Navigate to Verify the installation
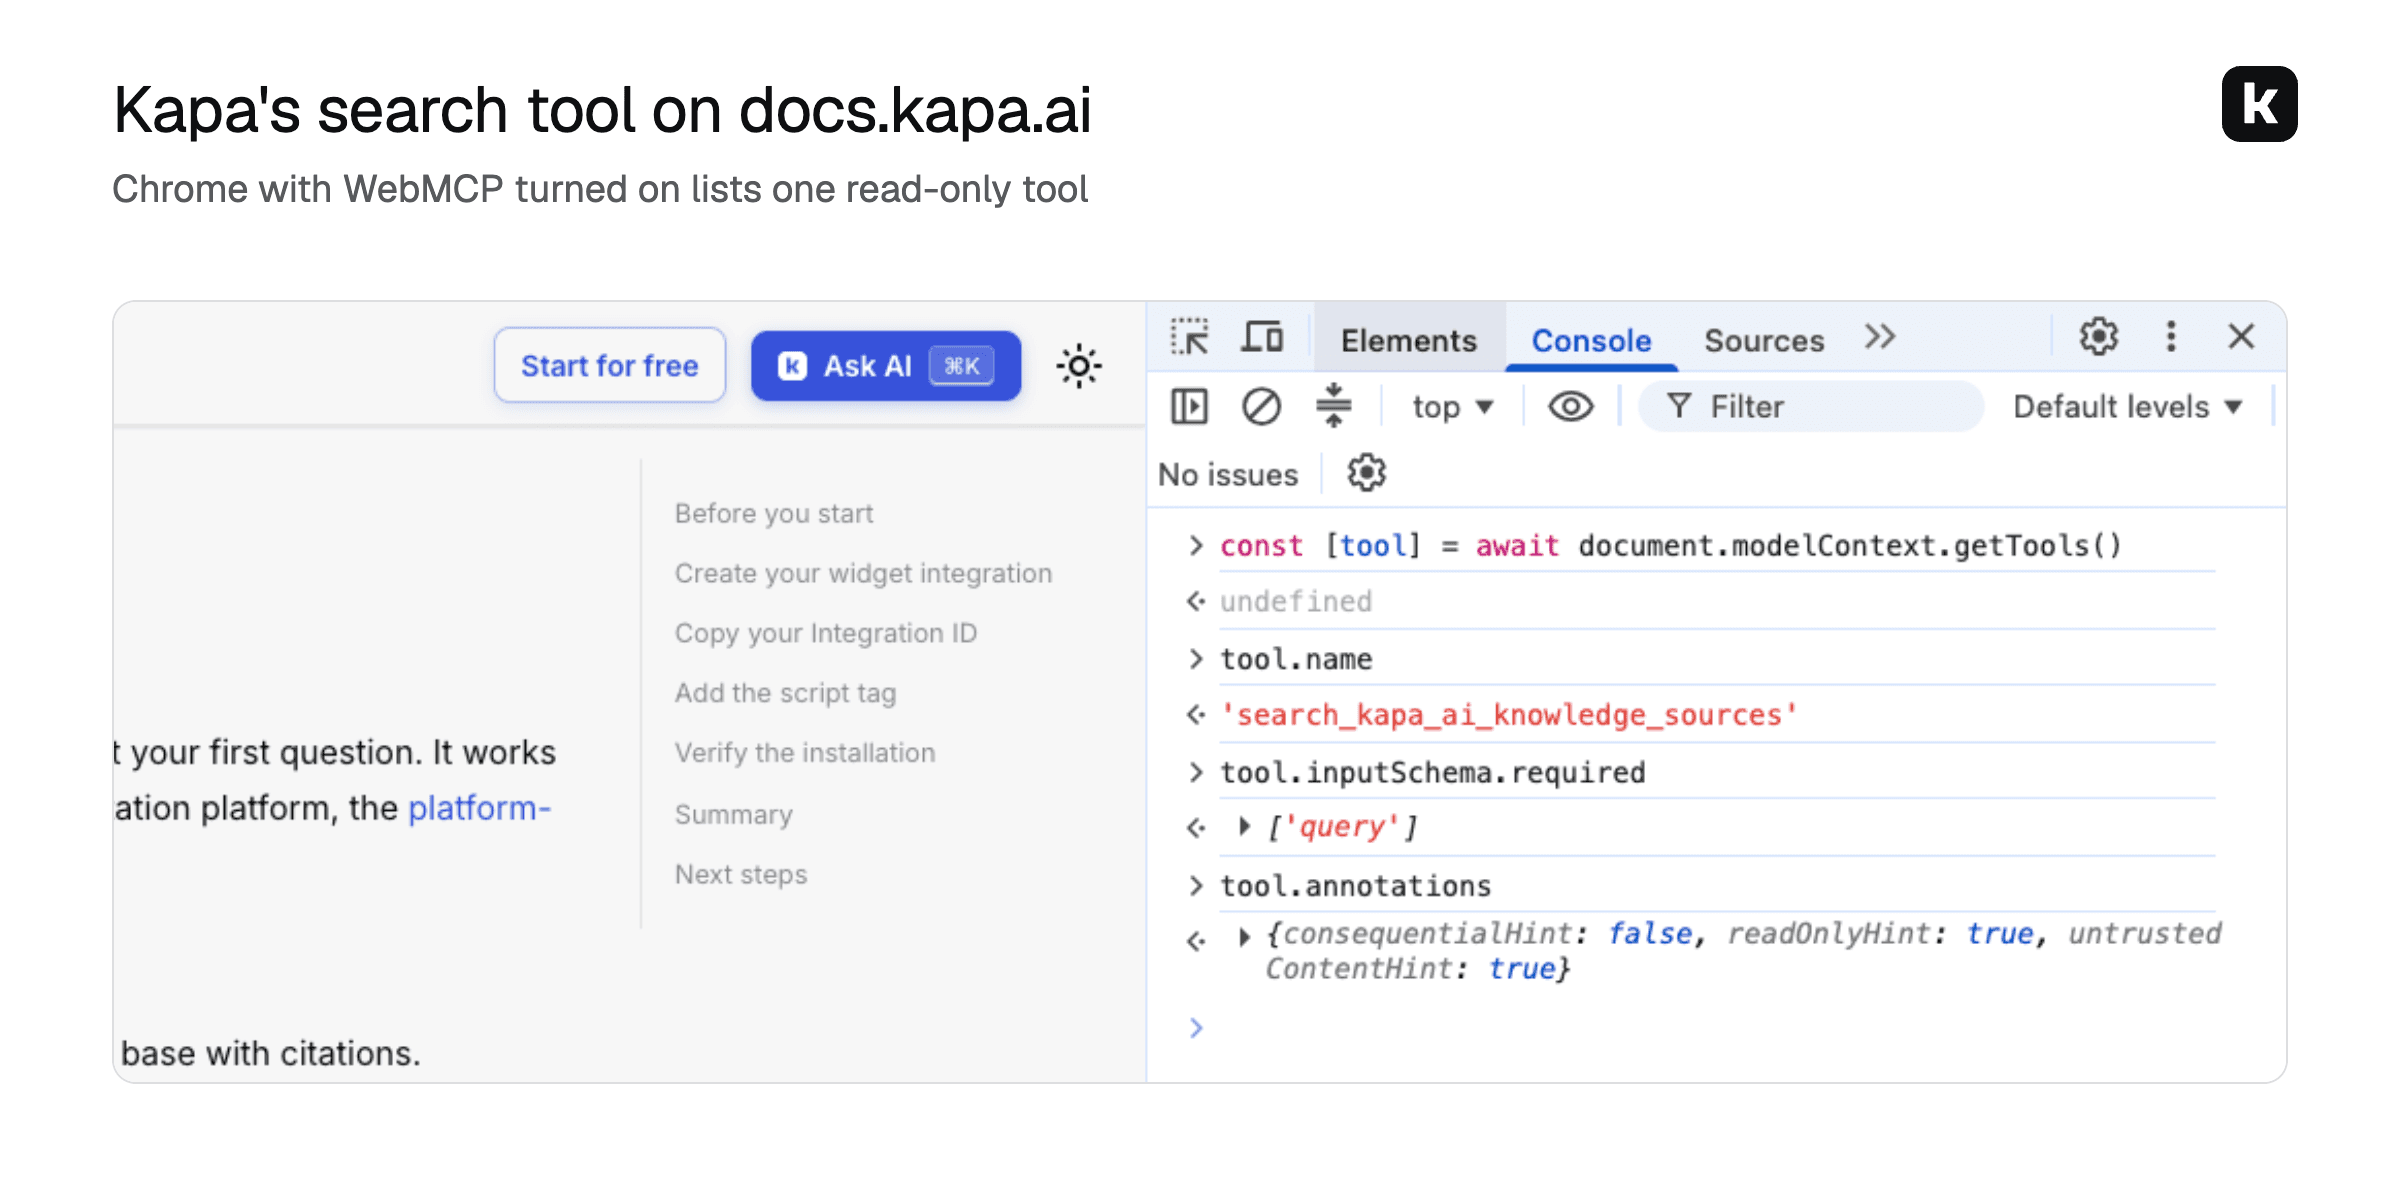2400x1196 pixels. [805, 753]
